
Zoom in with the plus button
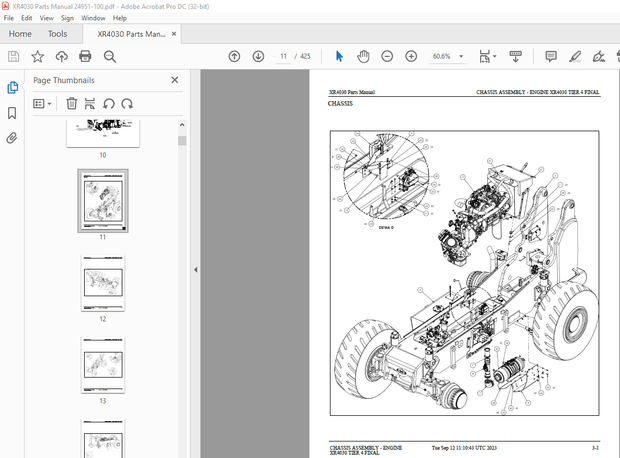coord(411,57)
